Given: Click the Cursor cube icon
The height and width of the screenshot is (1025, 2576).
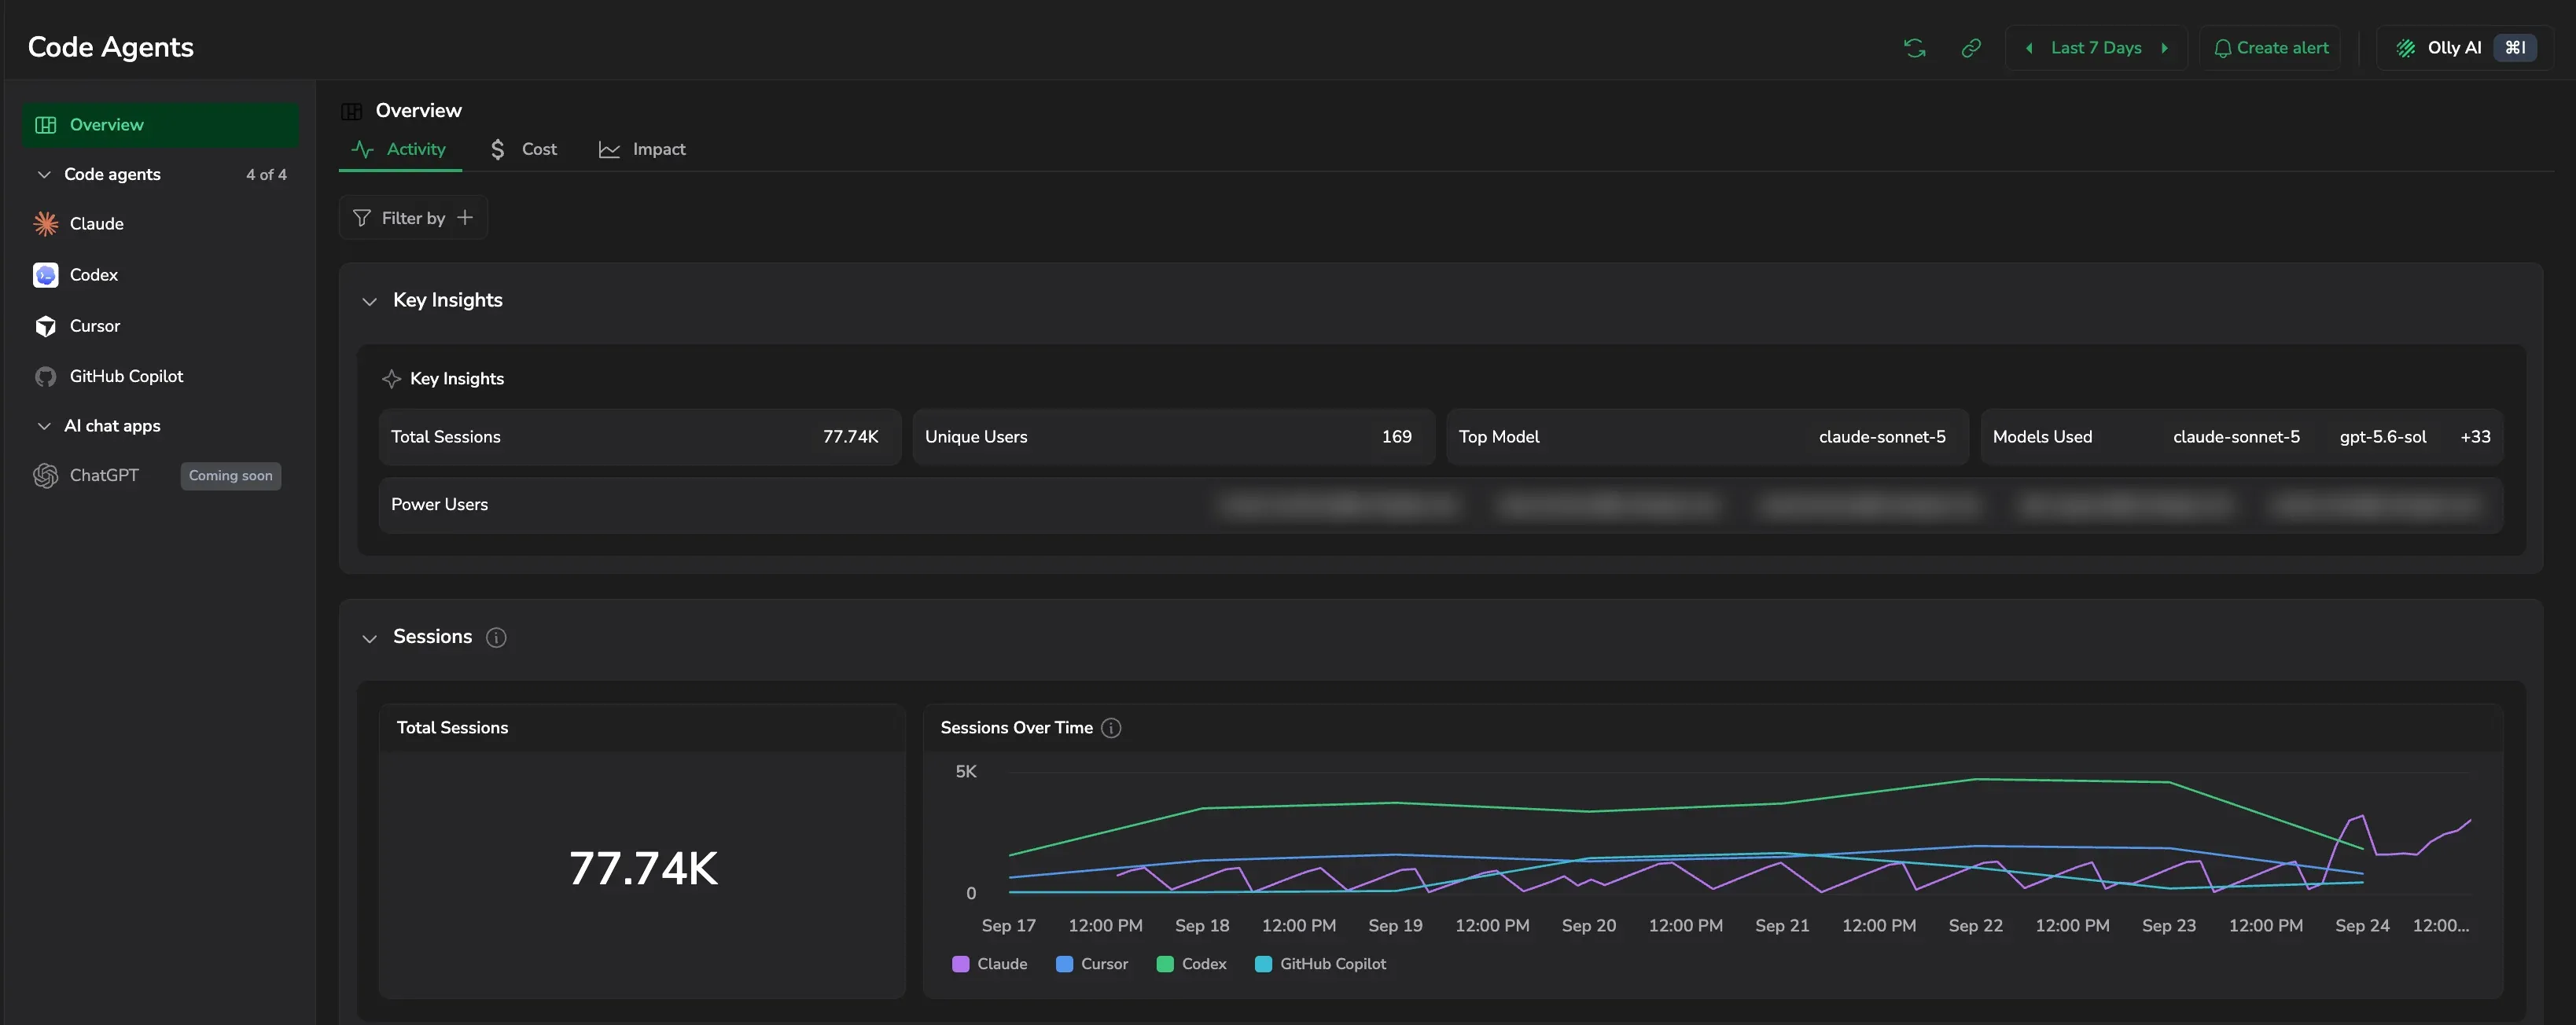Looking at the screenshot, I should coord(46,326).
